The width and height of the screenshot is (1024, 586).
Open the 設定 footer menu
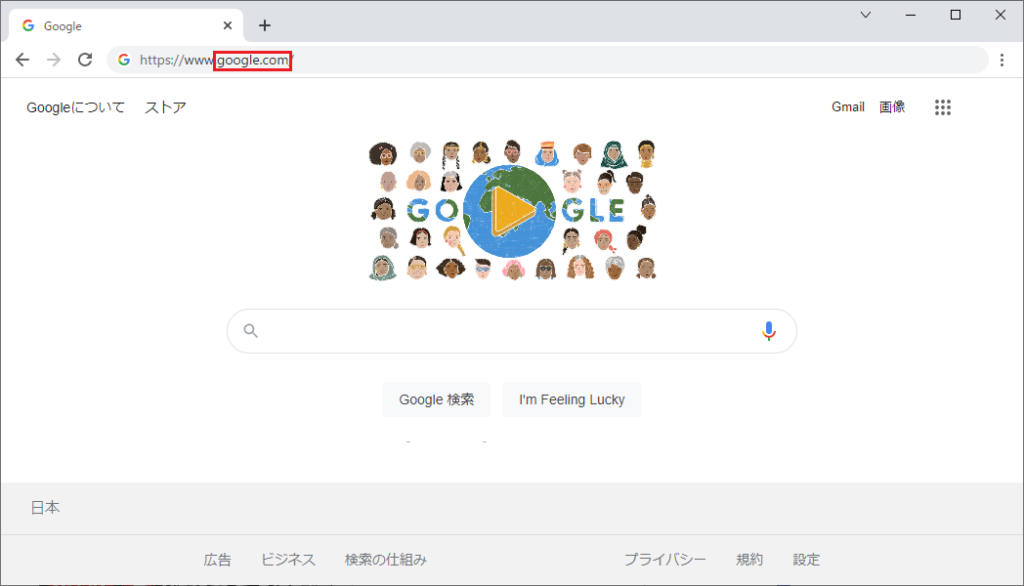[806, 560]
